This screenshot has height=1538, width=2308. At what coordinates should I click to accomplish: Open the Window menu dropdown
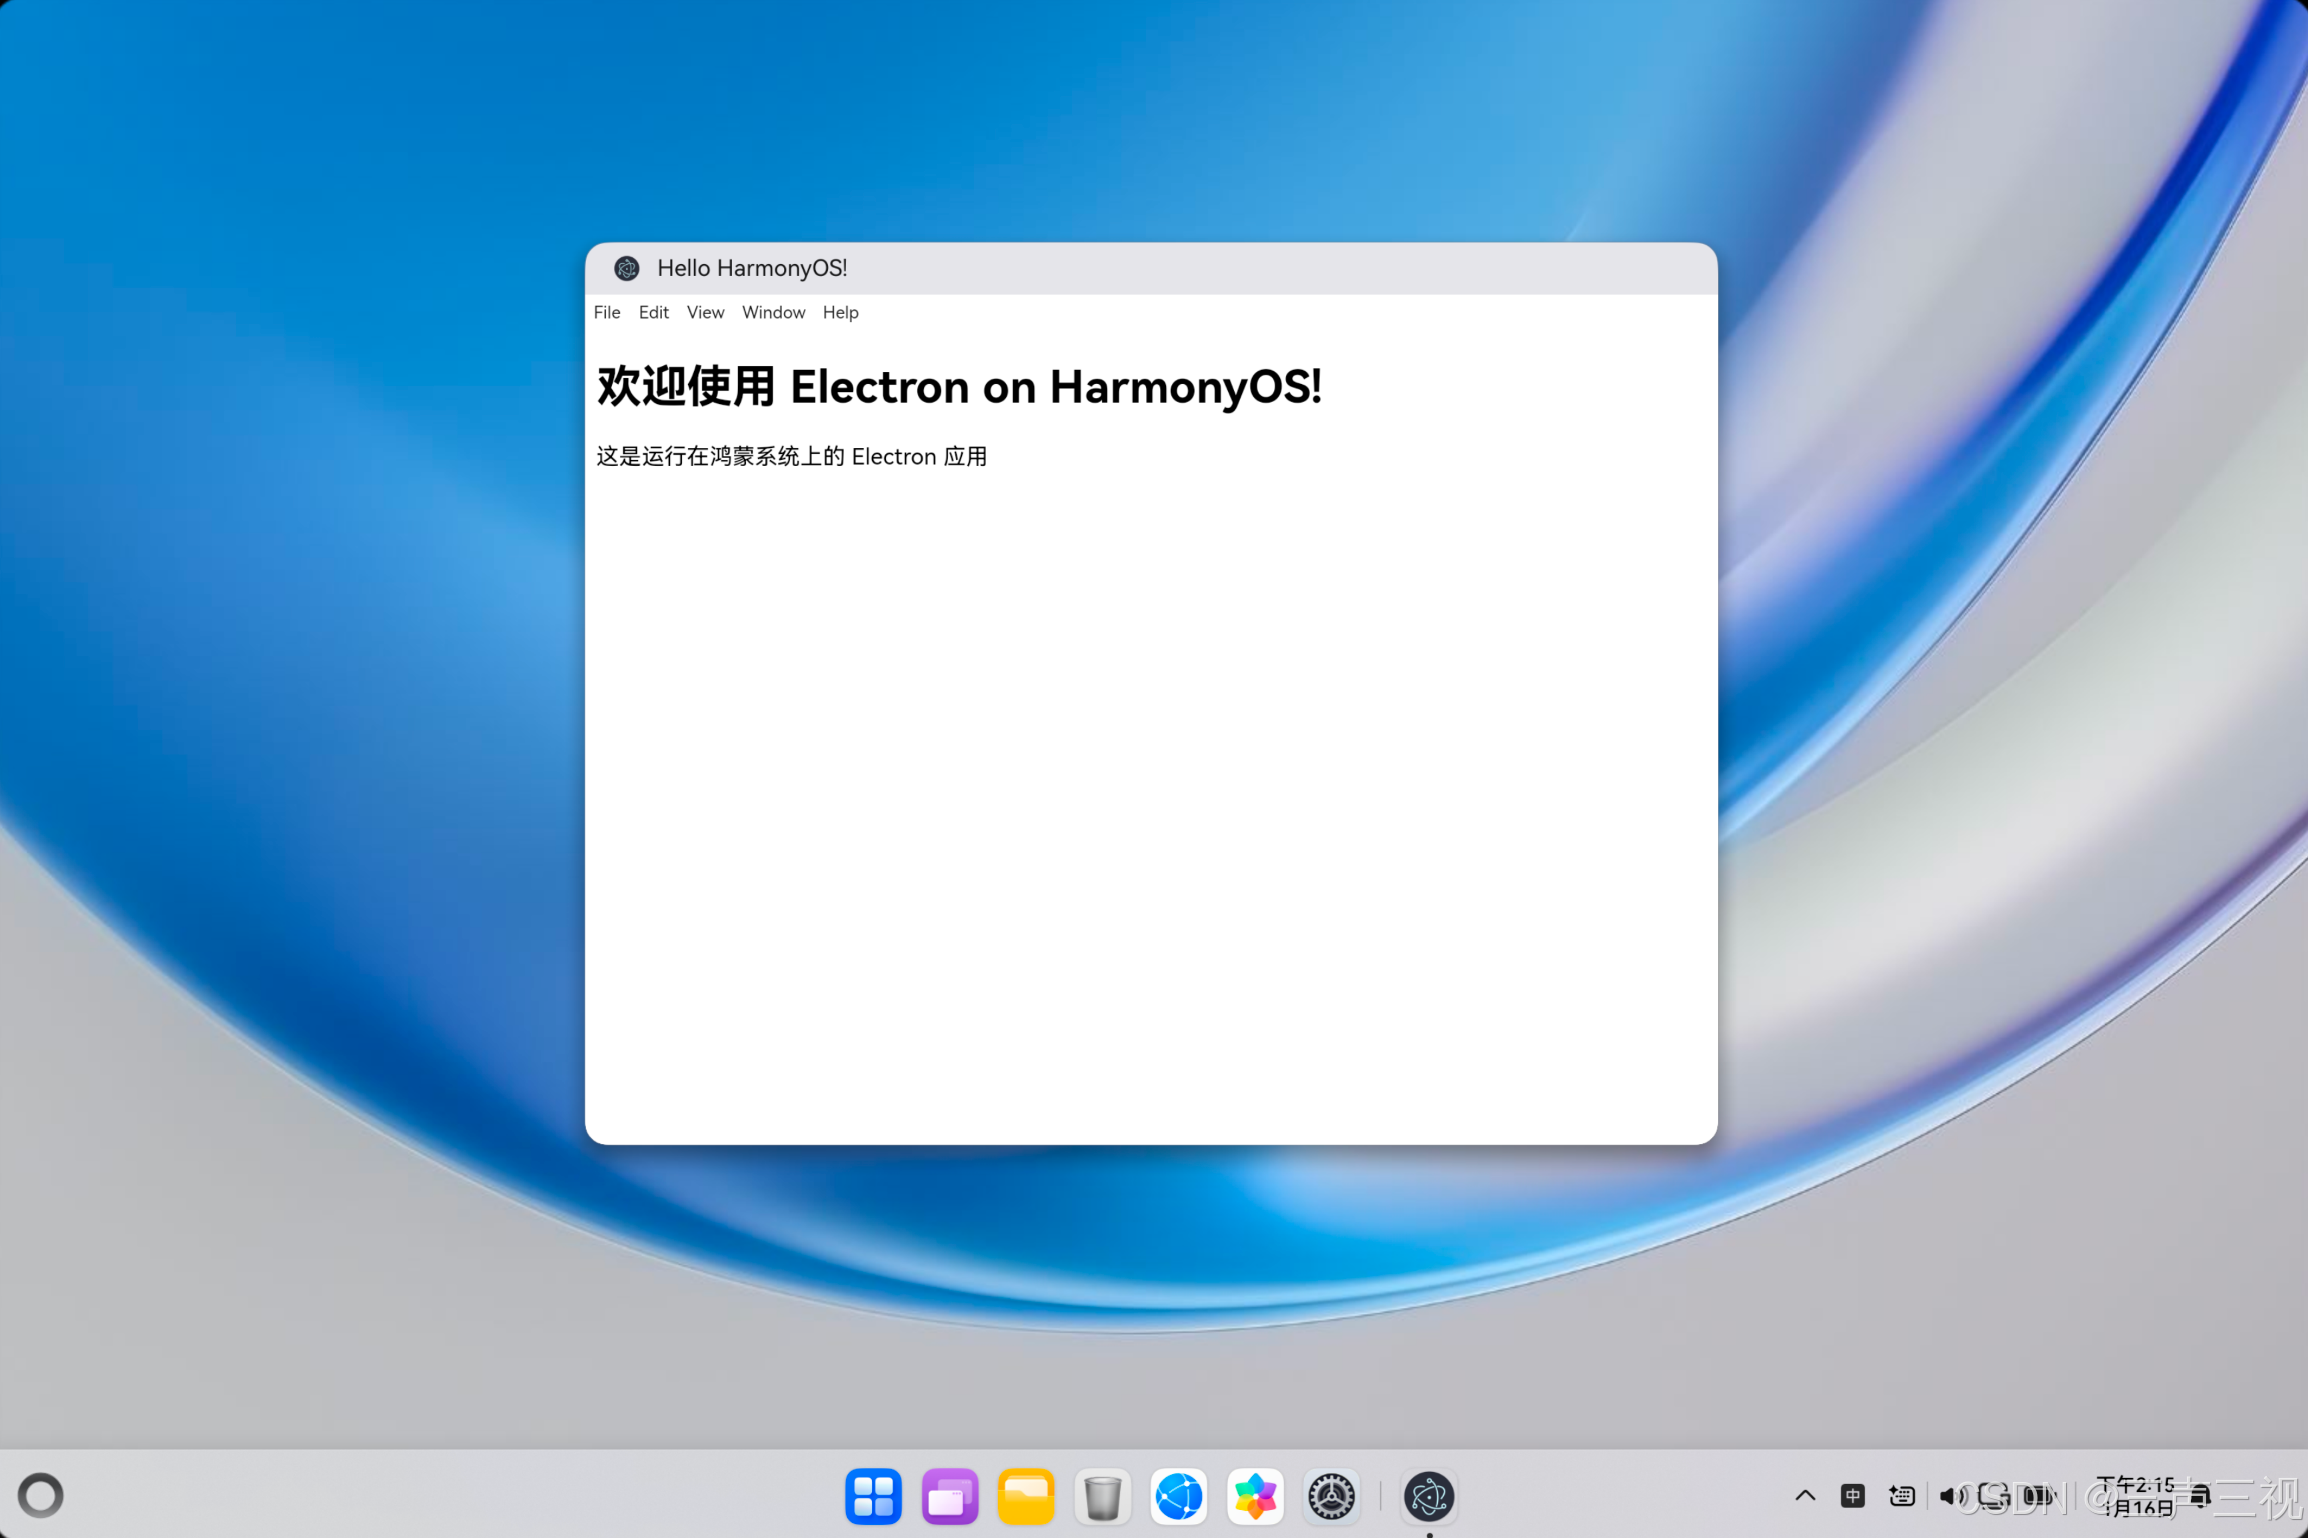coord(773,312)
